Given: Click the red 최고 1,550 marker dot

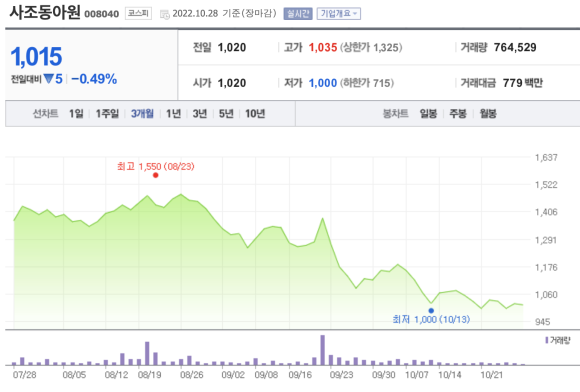Looking at the screenshot, I should [156, 175].
